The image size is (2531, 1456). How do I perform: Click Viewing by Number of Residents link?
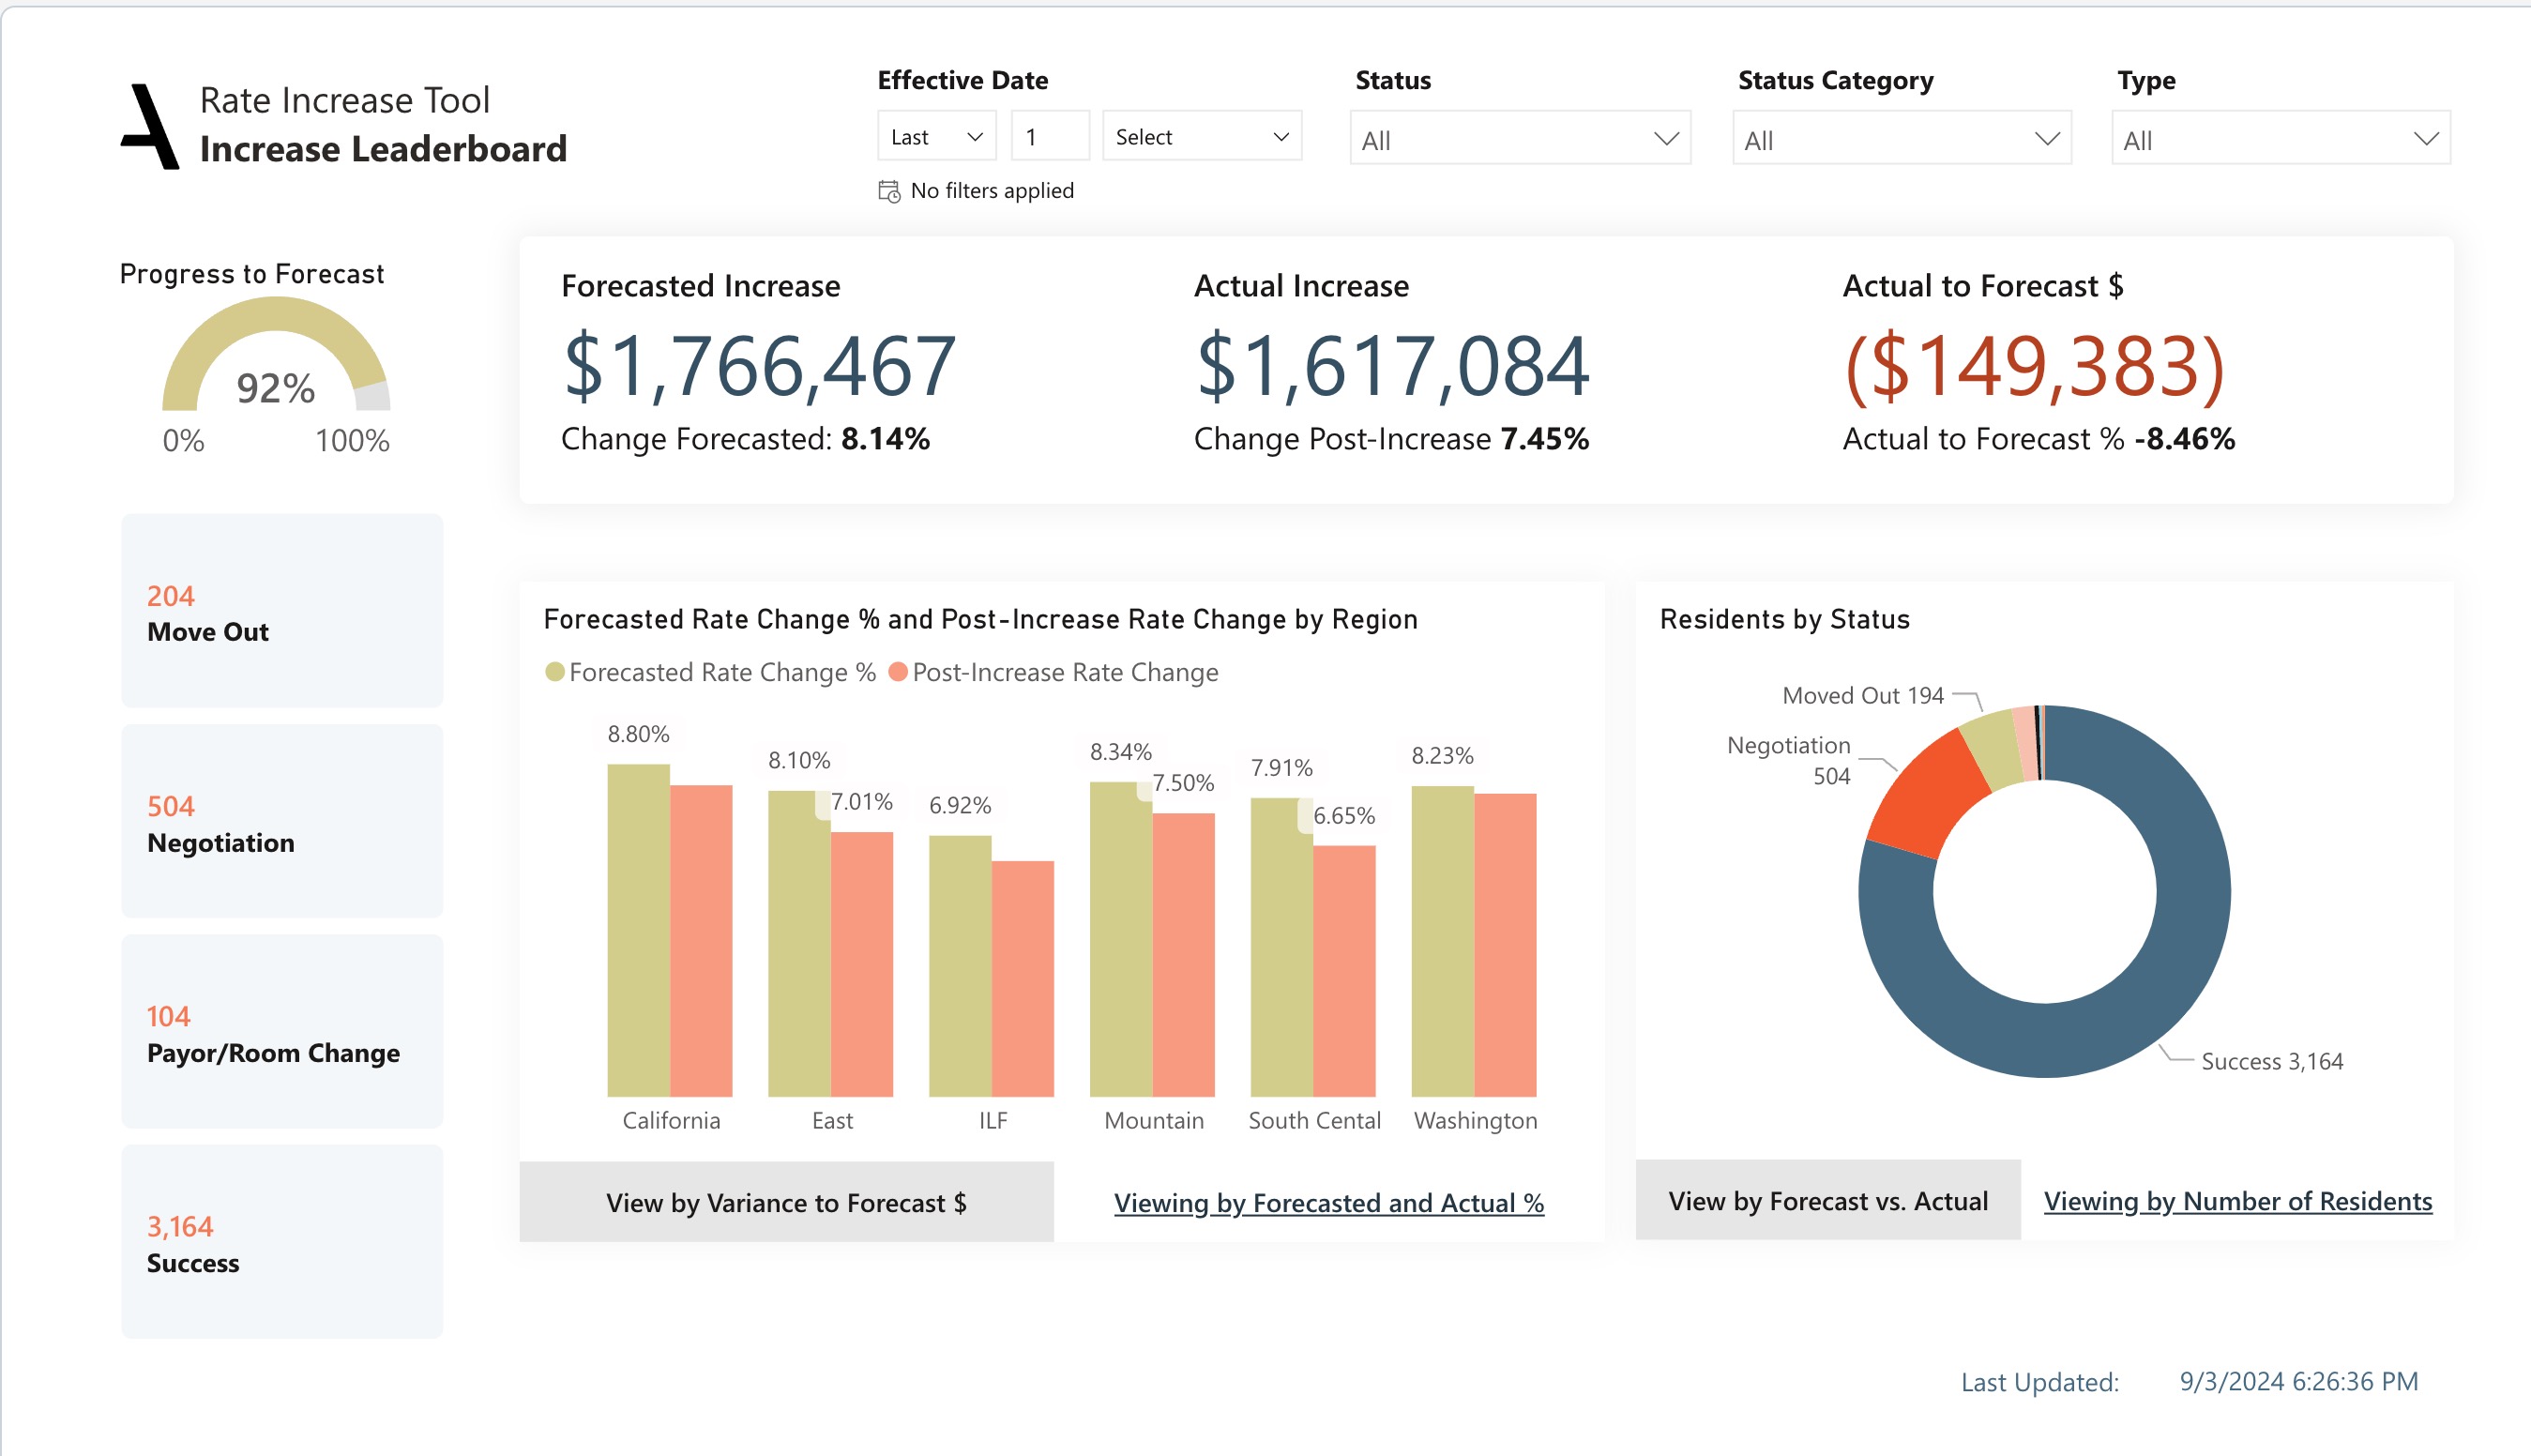2237,1200
